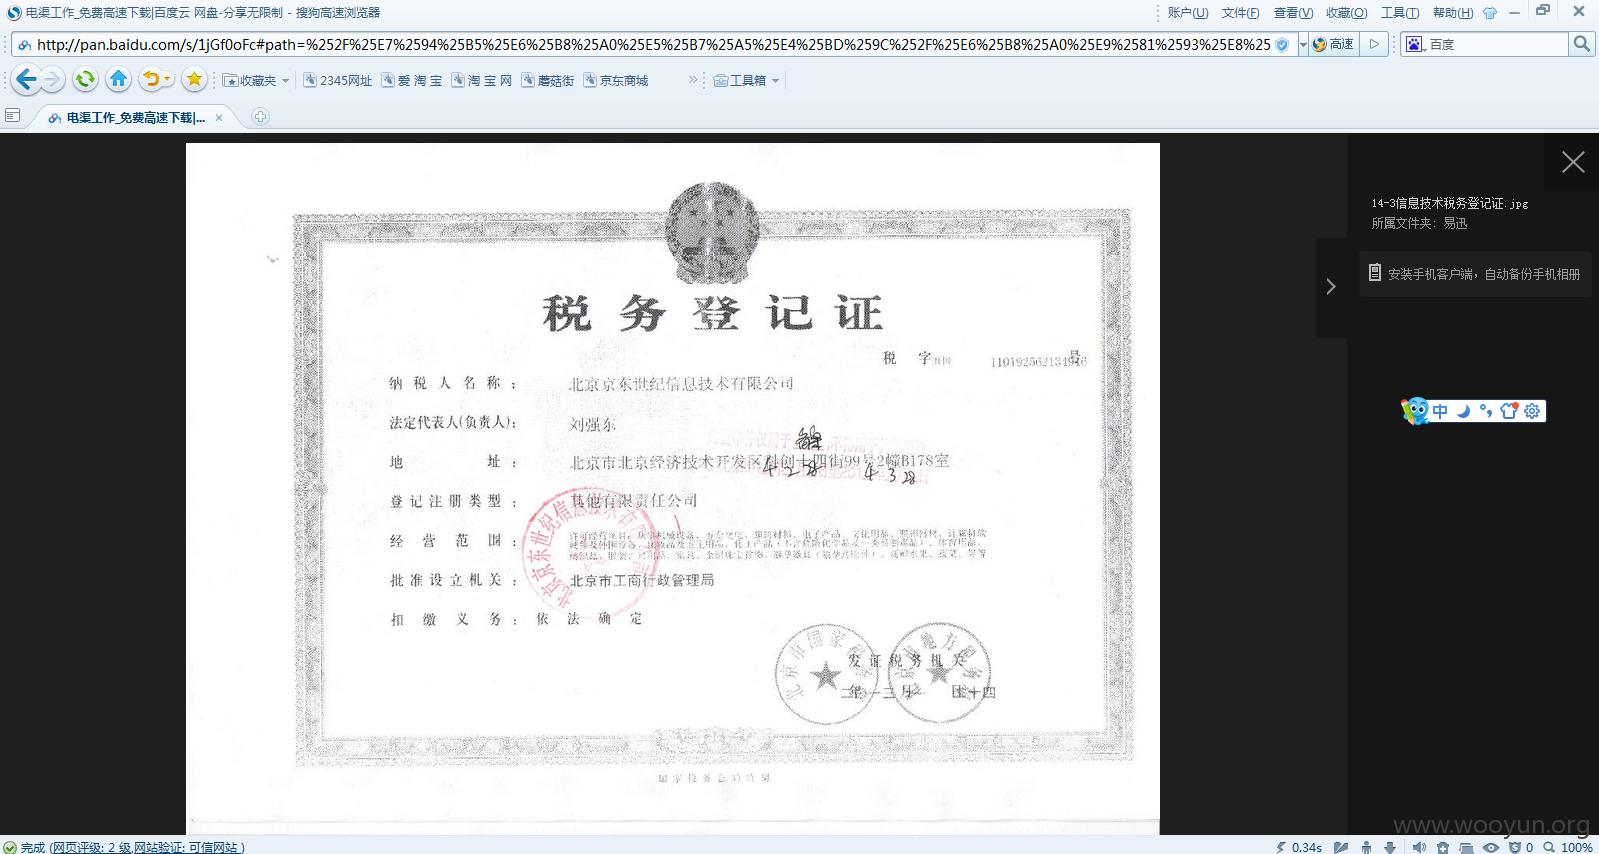Open the 帮助(H) menu
1599x854 pixels.
pyautogui.click(x=1452, y=13)
